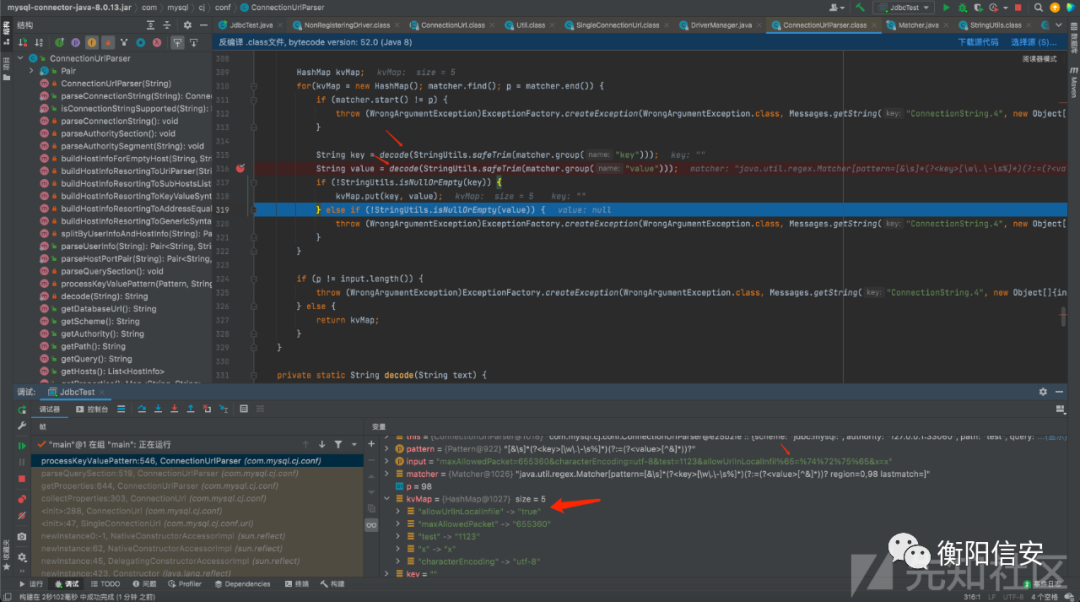Toggle autoscroll from source in Structure
The width and height of the screenshot is (1080, 602).
[194, 43]
